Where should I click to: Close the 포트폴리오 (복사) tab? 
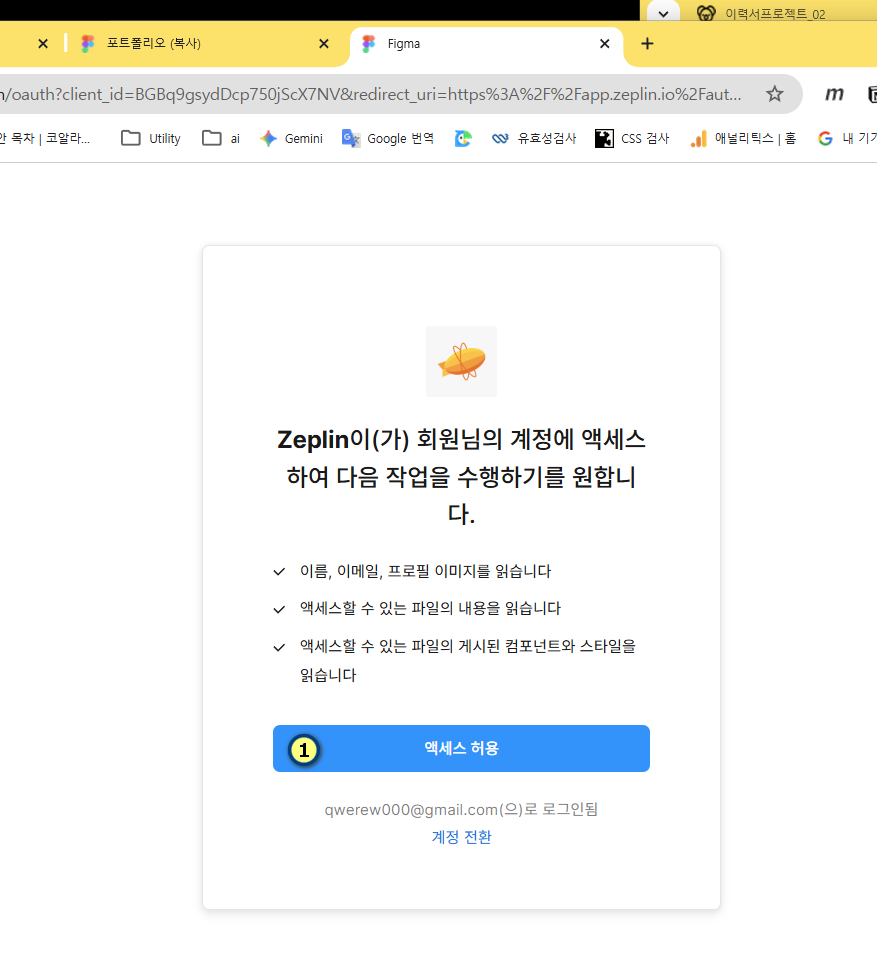coord(323,44)
